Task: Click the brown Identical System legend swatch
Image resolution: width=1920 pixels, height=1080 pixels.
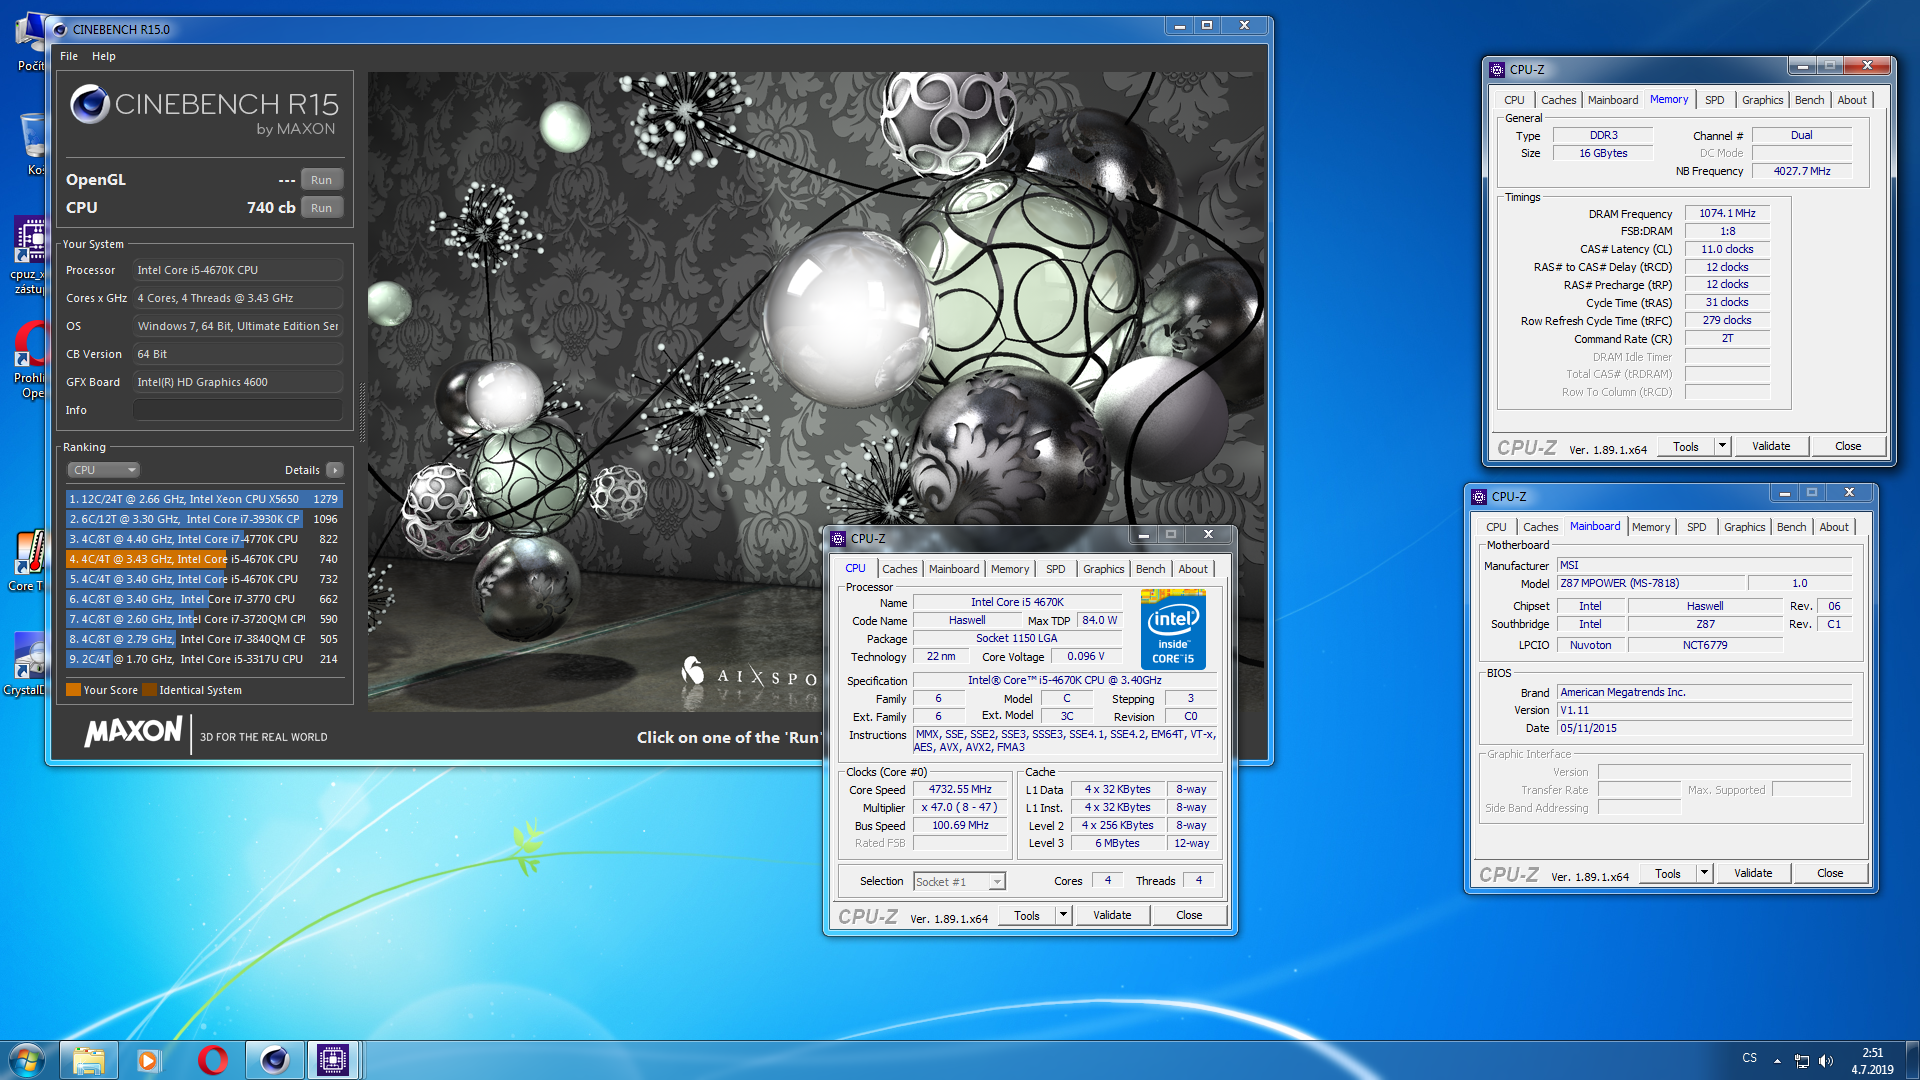Action: tap(149, 690)
